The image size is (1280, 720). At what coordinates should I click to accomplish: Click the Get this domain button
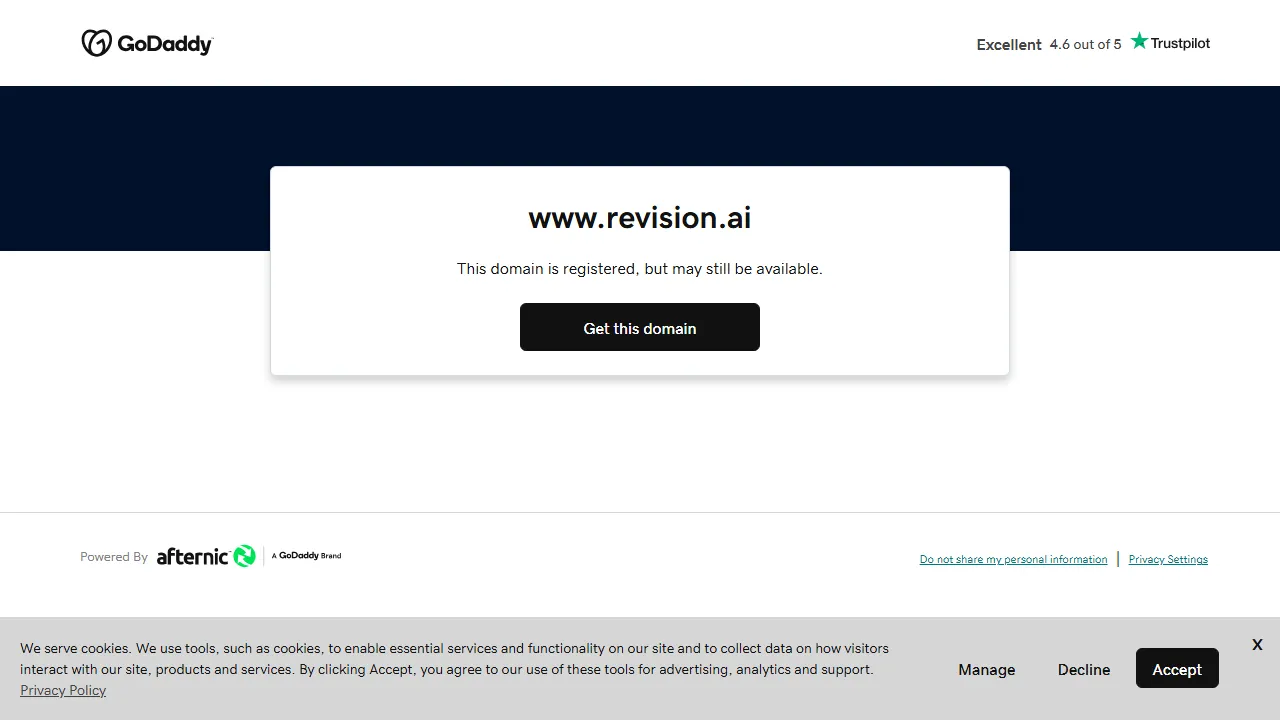pyautogui.click(x=639, y=327)
